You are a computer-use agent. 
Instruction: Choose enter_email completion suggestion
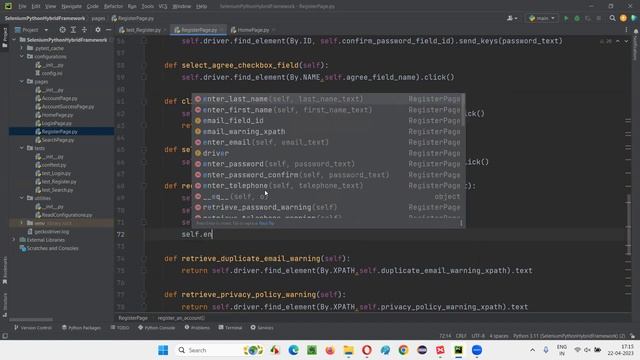coord(327,142)
